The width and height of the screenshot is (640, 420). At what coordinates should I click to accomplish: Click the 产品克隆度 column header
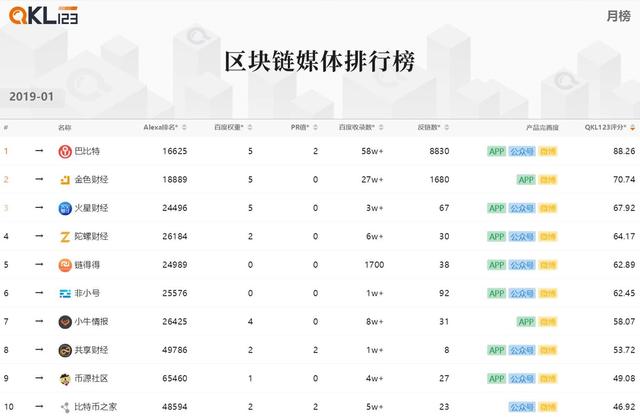542,128
